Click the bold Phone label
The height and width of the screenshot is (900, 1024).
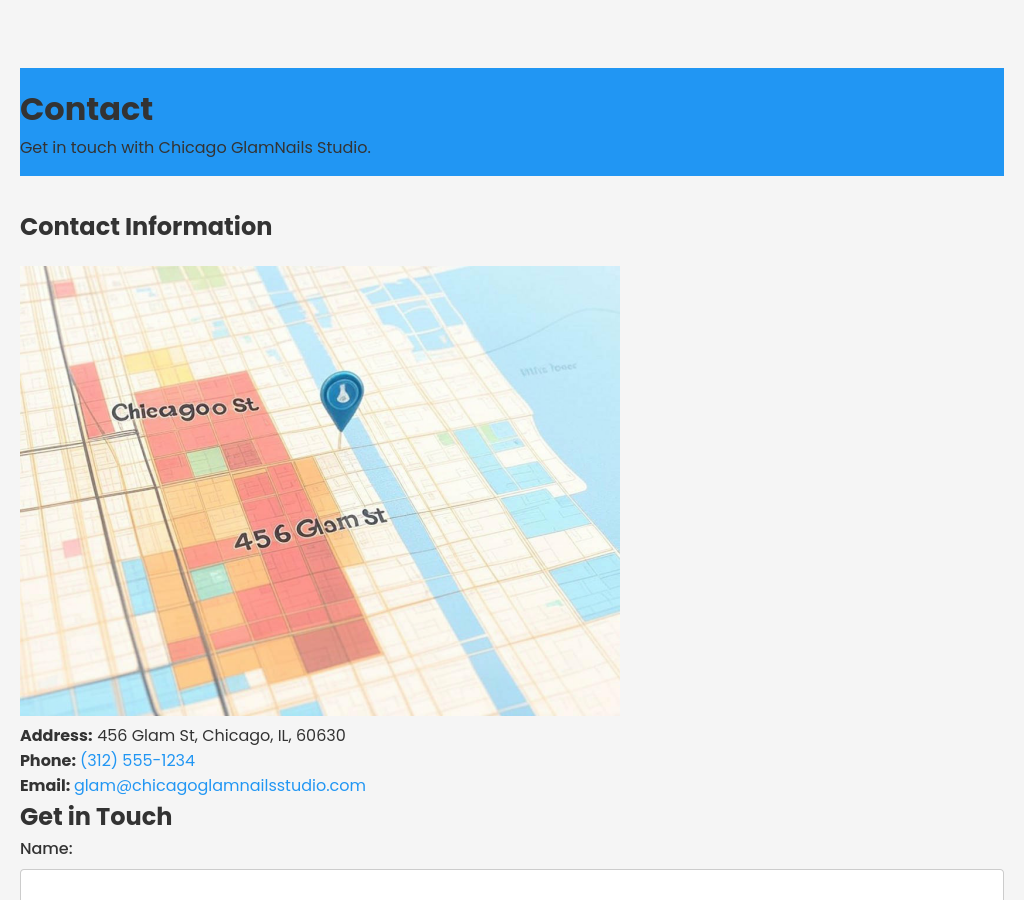tap(48, 761)
